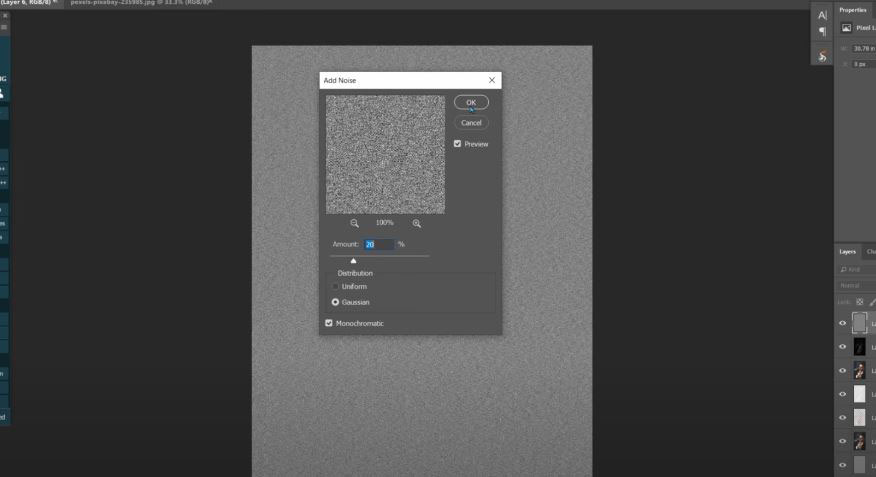Image resolution: width=876 pixels, height=477 pixels.
Task: Select the pure white layer thumbnail
Action: [860, 394]
